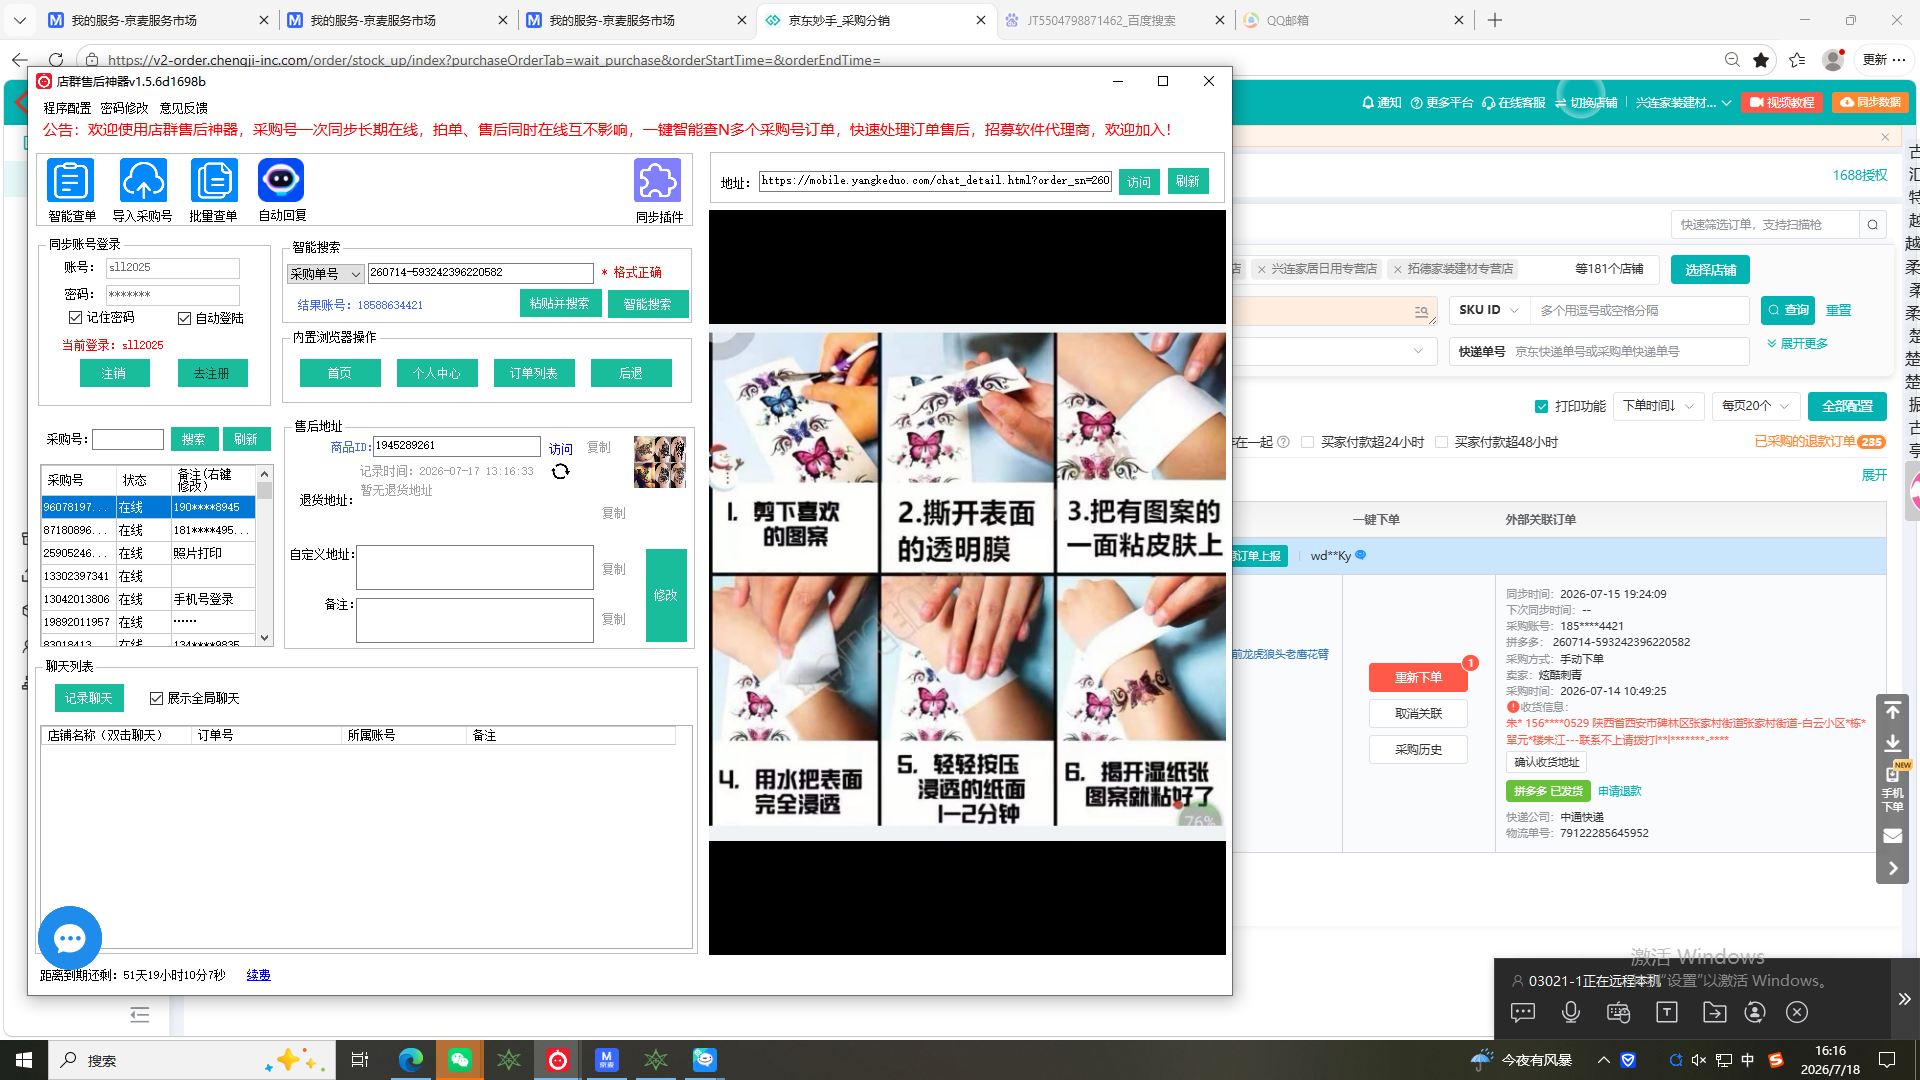Click the product thumbnail beside 商品ID
The height and width of the screenshot is (1080, 1920).
660,462
